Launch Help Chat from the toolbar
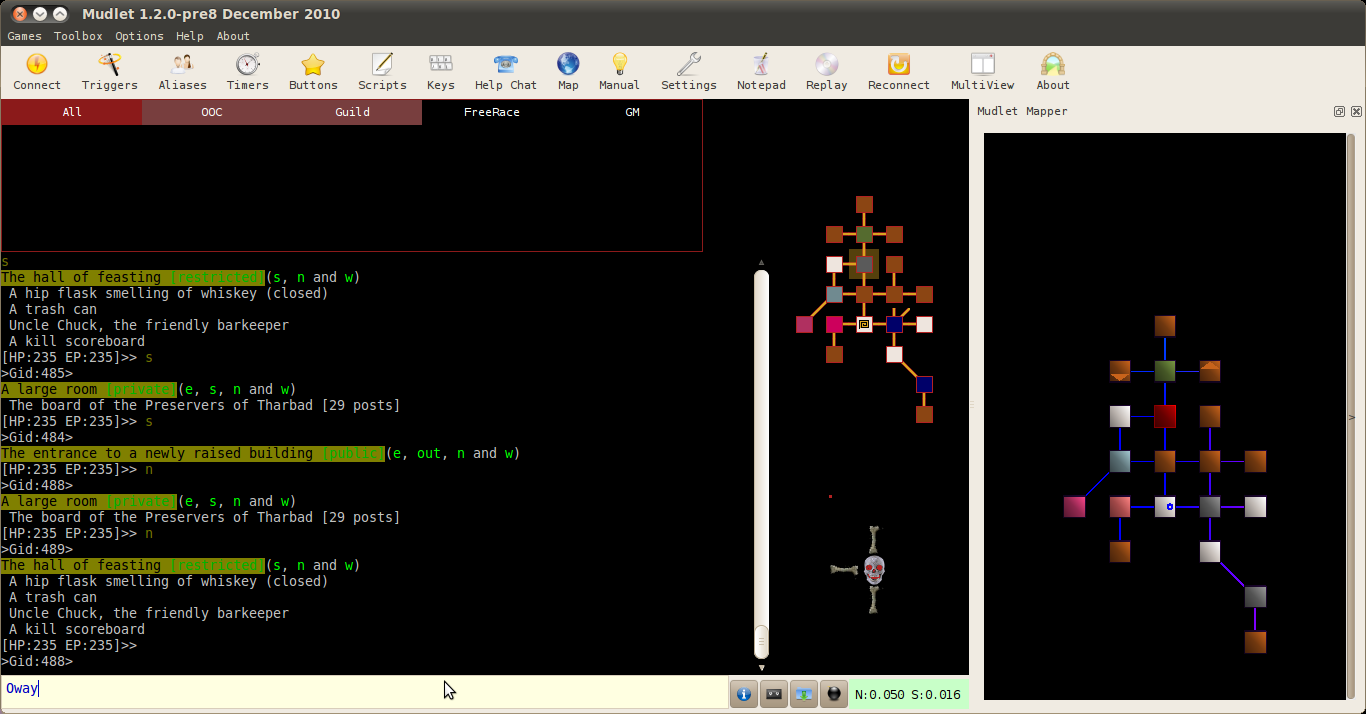Image resolution: width=1366 pixels, height=714 pixels. point(505,72)
